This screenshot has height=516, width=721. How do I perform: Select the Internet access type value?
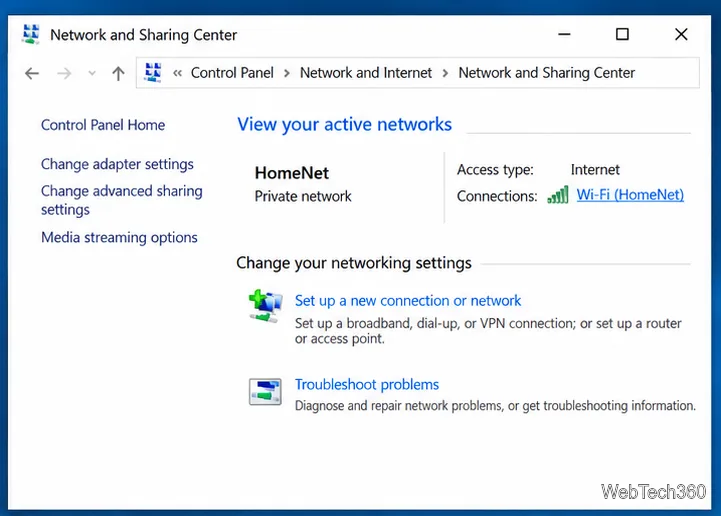click(x=595, y=170)
